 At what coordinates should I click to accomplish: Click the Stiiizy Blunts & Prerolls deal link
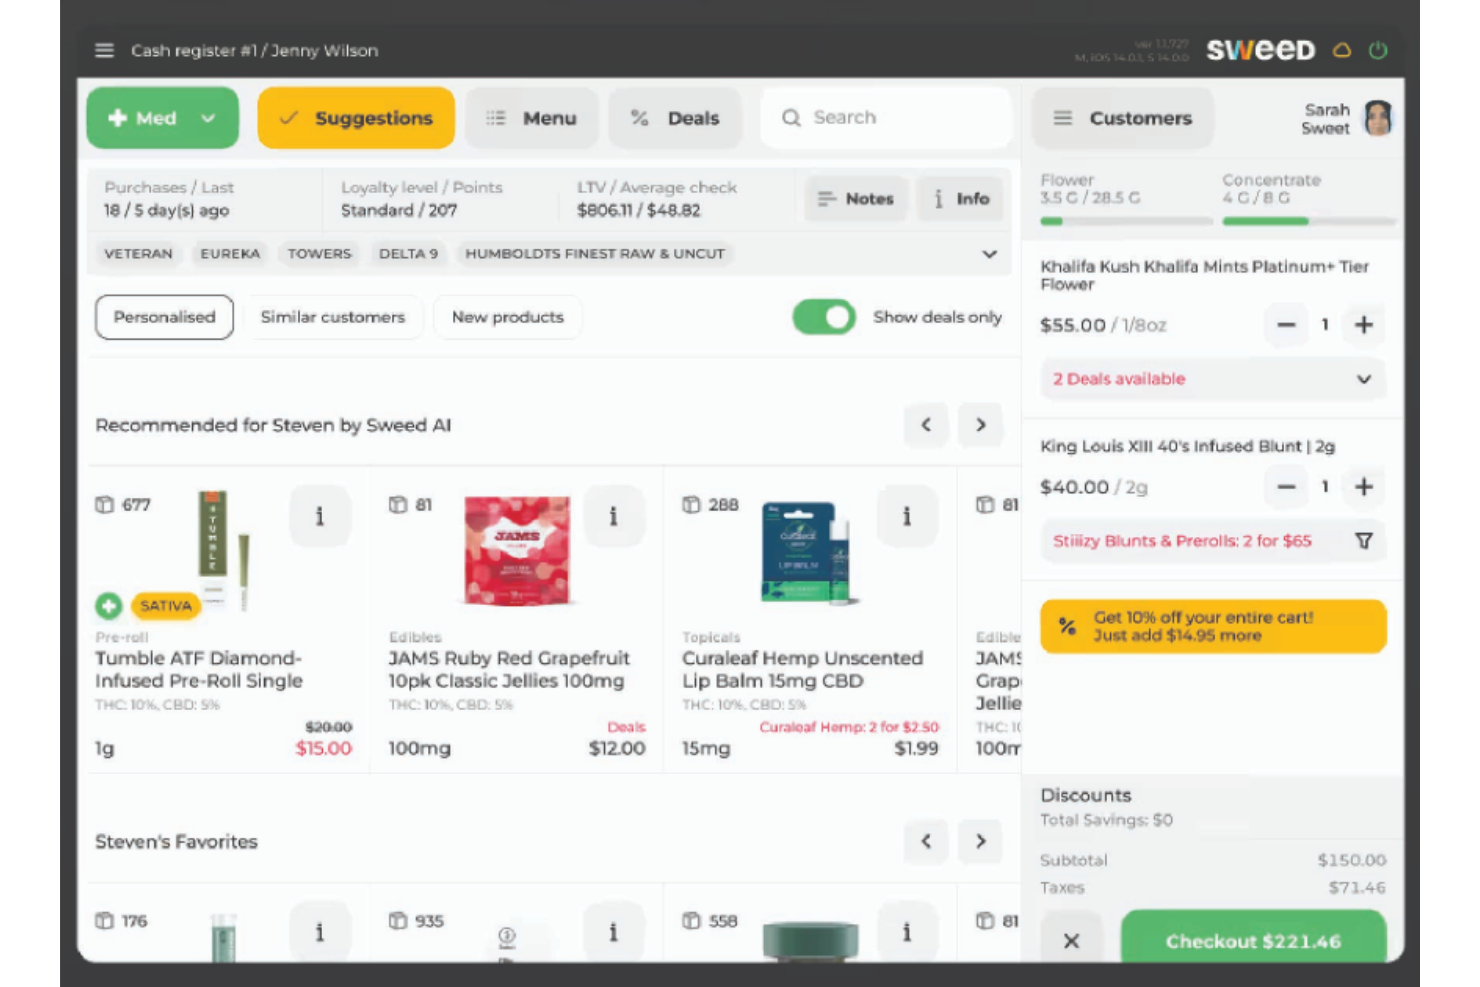1182,541
